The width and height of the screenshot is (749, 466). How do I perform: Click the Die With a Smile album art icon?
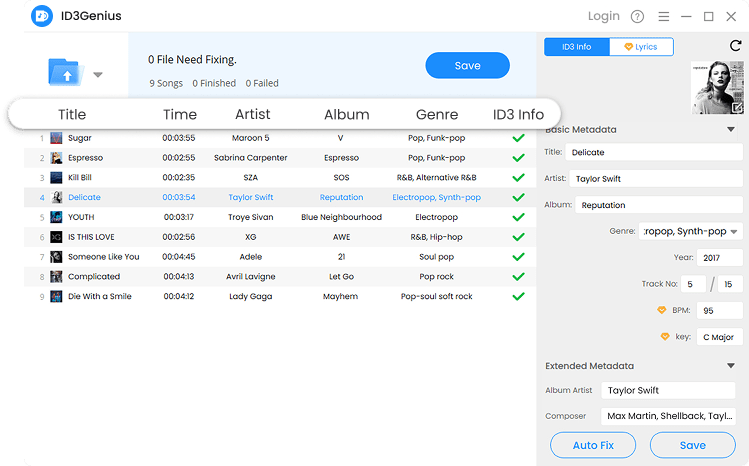[56, 297]
